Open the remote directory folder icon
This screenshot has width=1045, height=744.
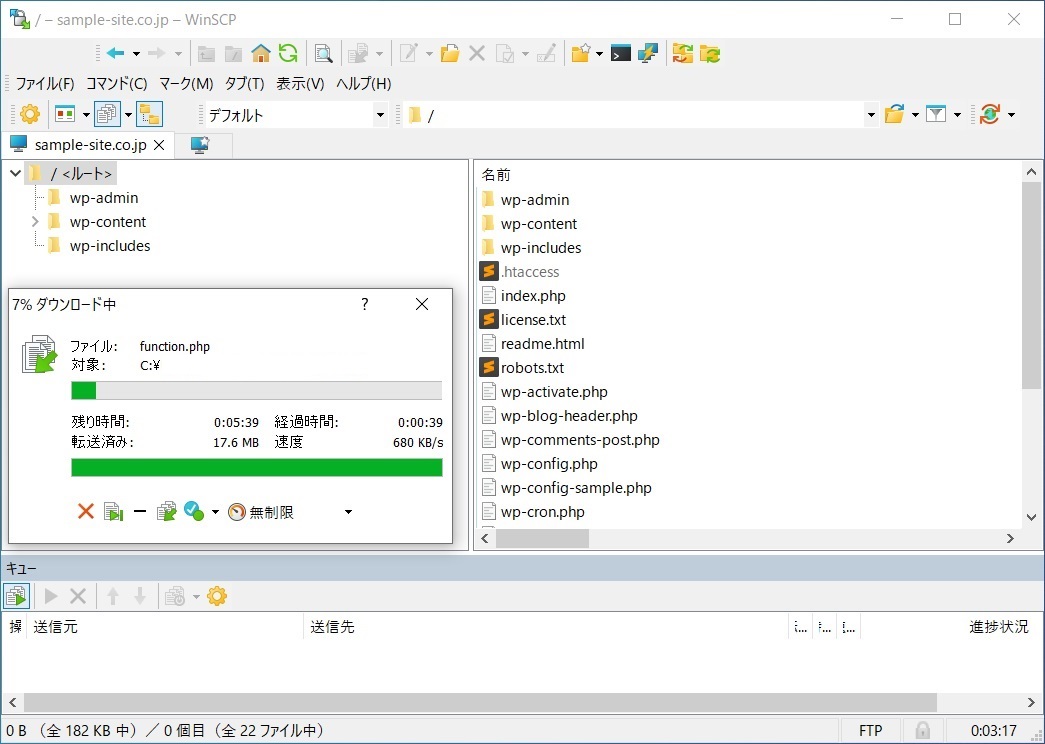pos(894,115)
